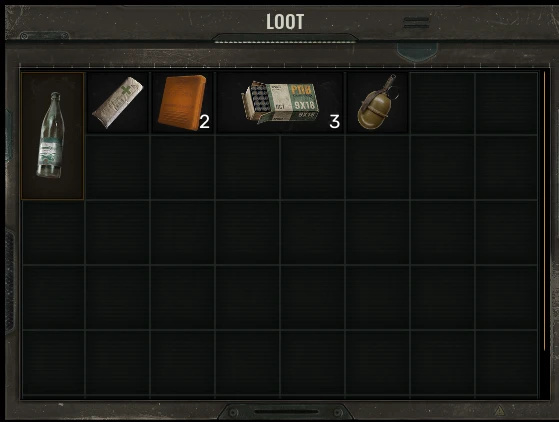Click the bottom center panel handle
This screenshot has width=559, height=422.
[x=286, y=412]
